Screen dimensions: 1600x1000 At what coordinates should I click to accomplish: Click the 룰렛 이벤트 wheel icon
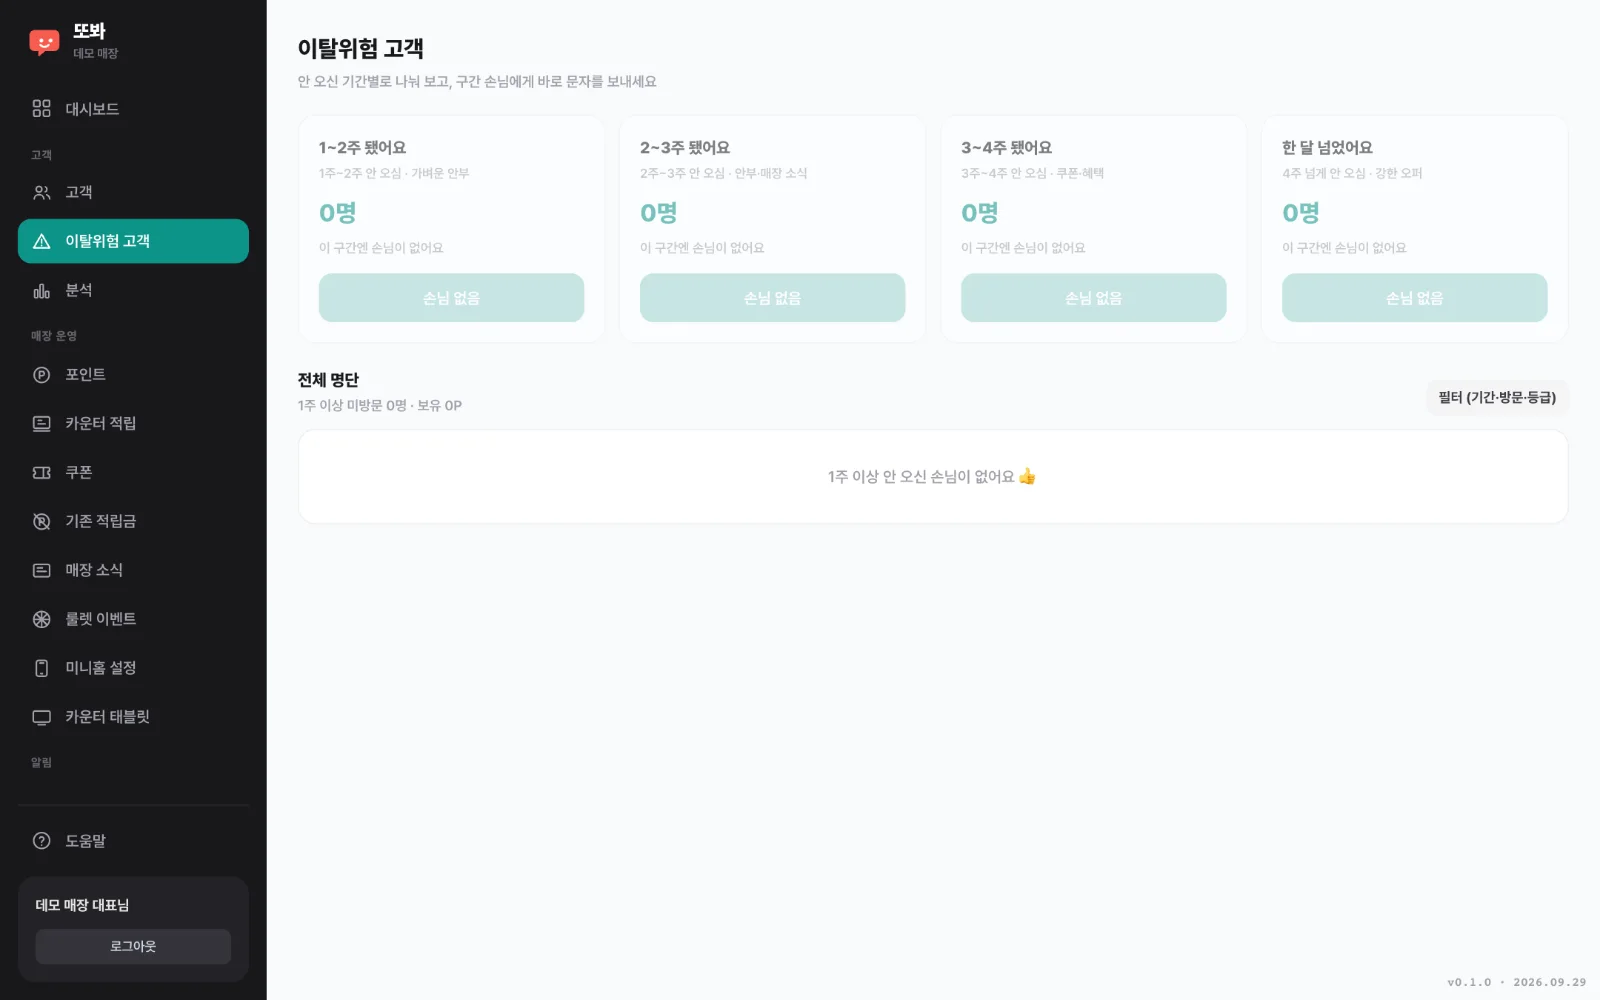click(x=41, y=619)
